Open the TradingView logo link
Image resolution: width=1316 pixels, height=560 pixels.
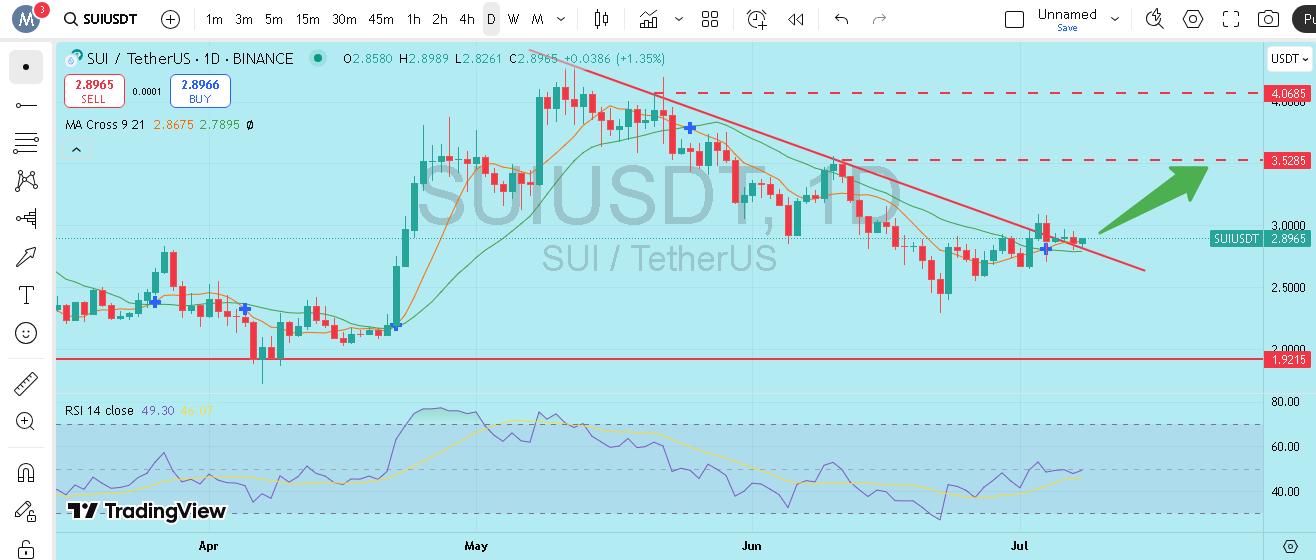click(x=147, y=511)
